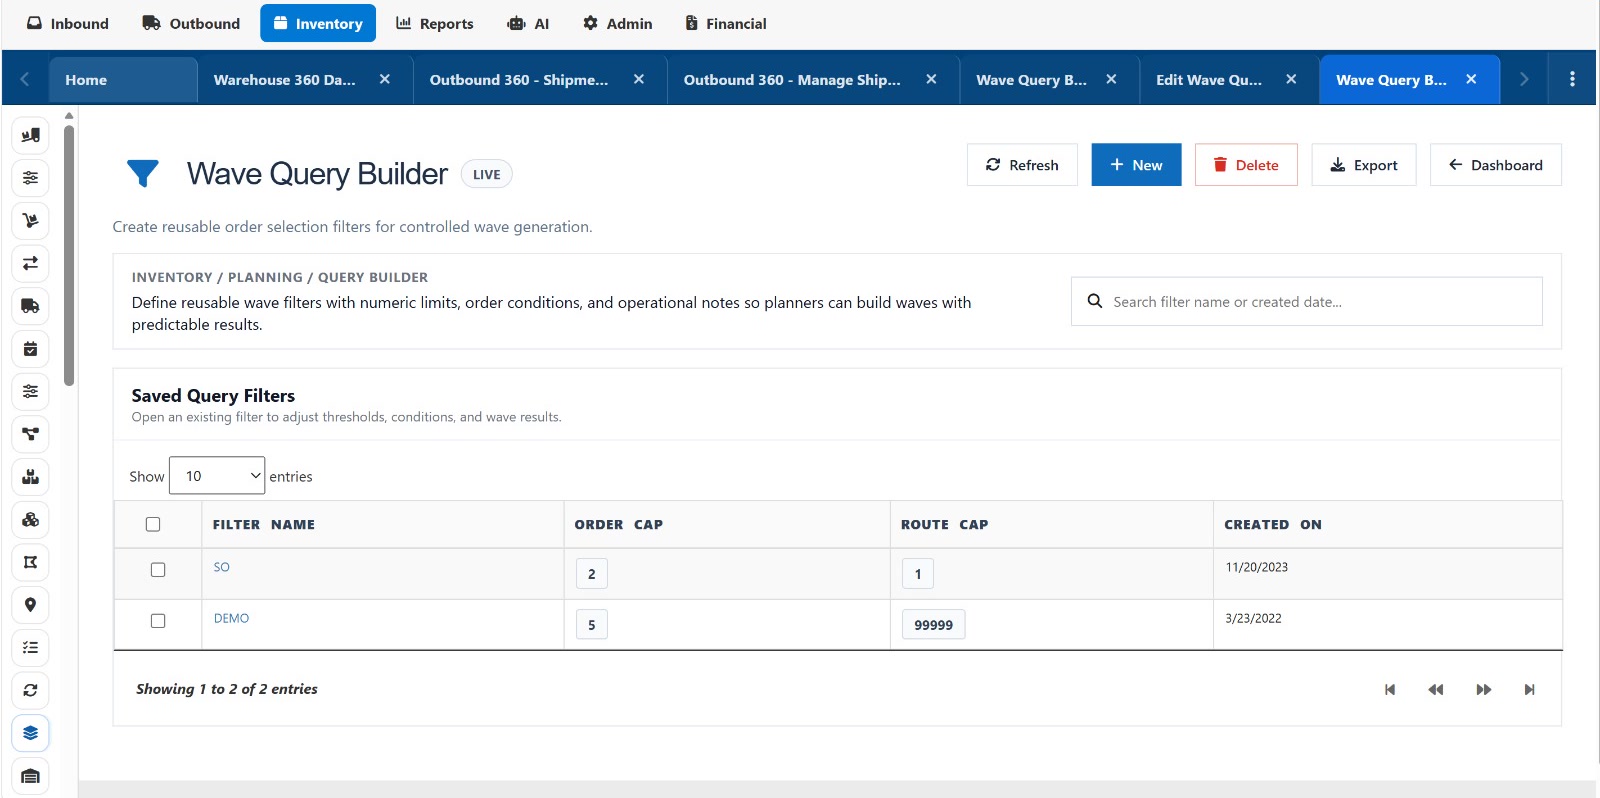Open the DEMO filter link

tap(231, 618)
